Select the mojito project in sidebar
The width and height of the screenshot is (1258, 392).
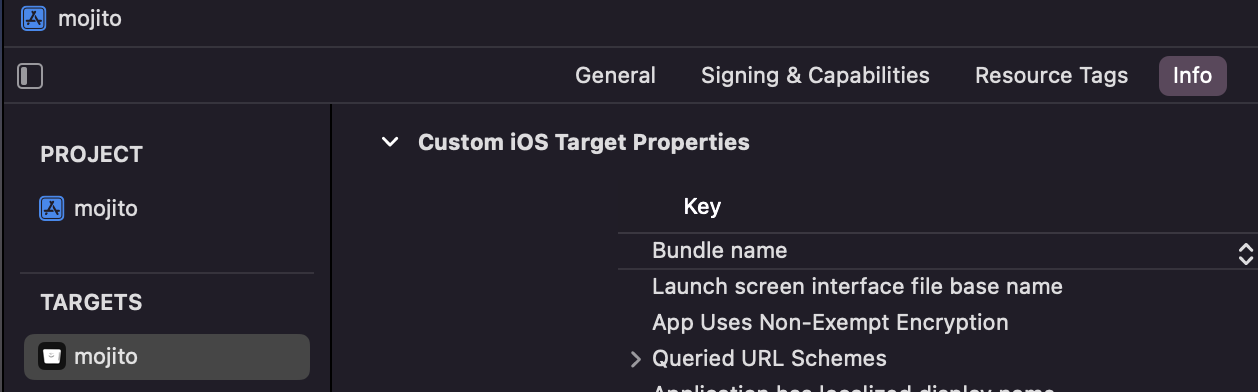click(168, 209)
